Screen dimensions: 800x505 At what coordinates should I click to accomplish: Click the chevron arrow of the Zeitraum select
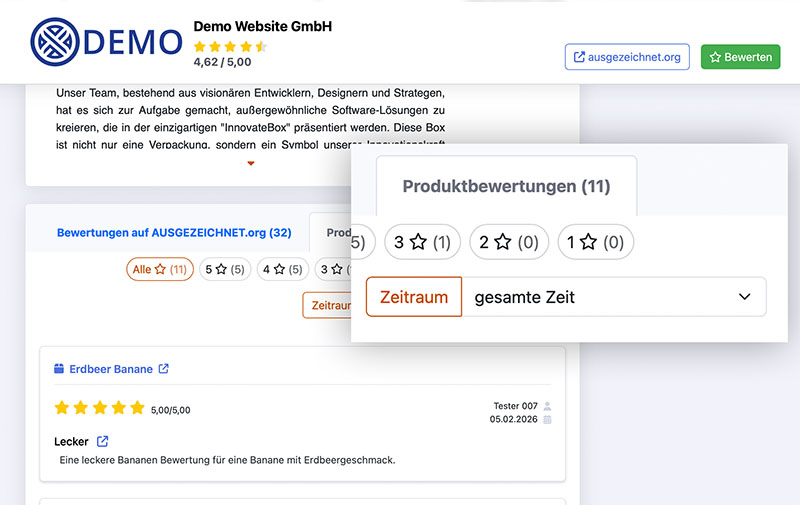pyautogui.click(x=744, y=297)
